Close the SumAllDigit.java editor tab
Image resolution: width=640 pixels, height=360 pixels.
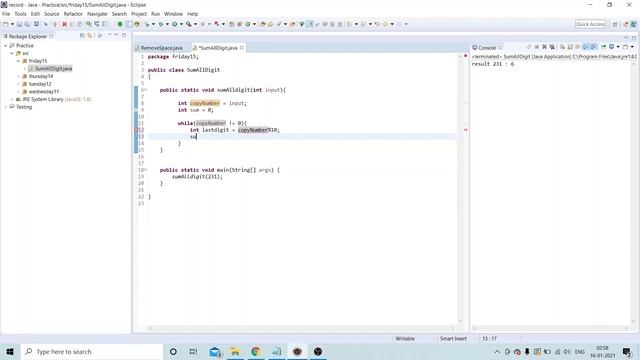coord(242,48)
